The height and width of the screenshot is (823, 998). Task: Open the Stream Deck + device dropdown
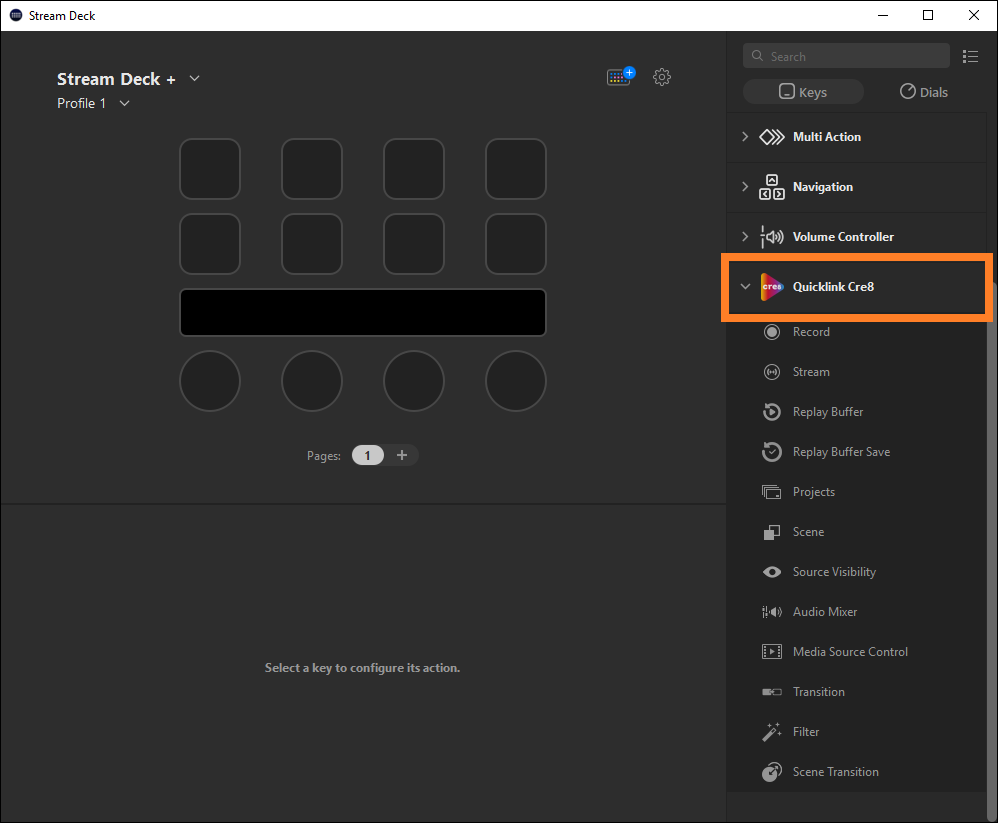(195, 79)
